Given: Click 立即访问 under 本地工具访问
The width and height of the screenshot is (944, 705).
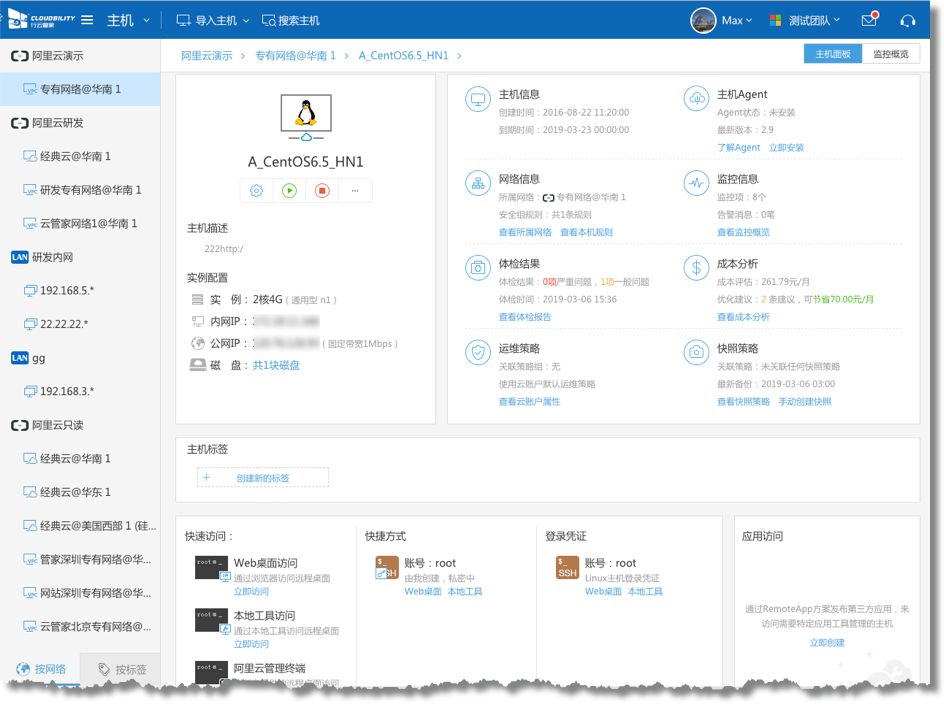Looking at the screenshot, I should (x=251, y=644).
